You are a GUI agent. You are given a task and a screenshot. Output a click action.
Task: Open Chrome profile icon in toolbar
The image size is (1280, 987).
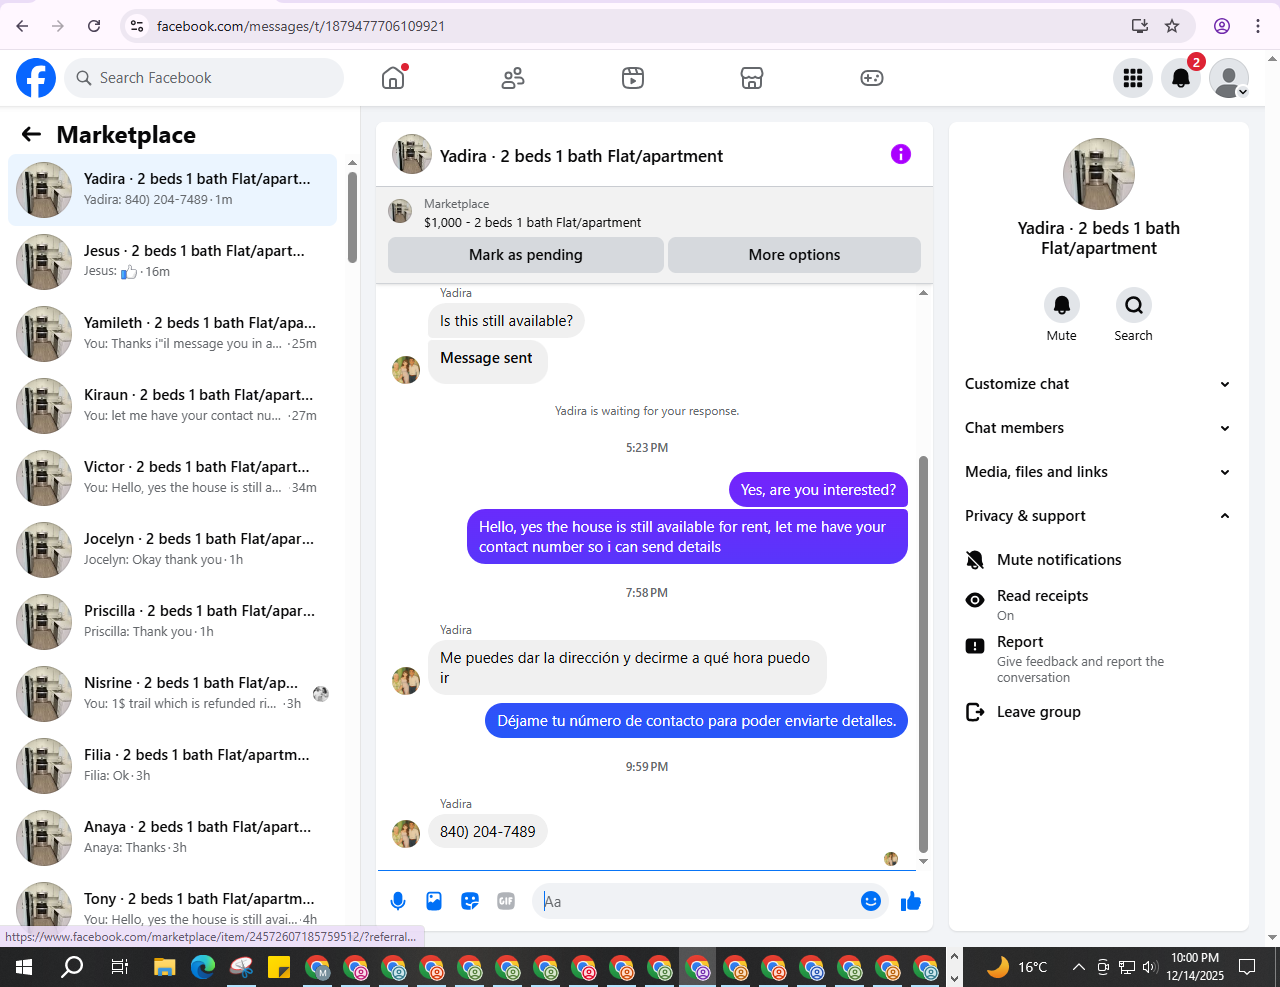1222,26
